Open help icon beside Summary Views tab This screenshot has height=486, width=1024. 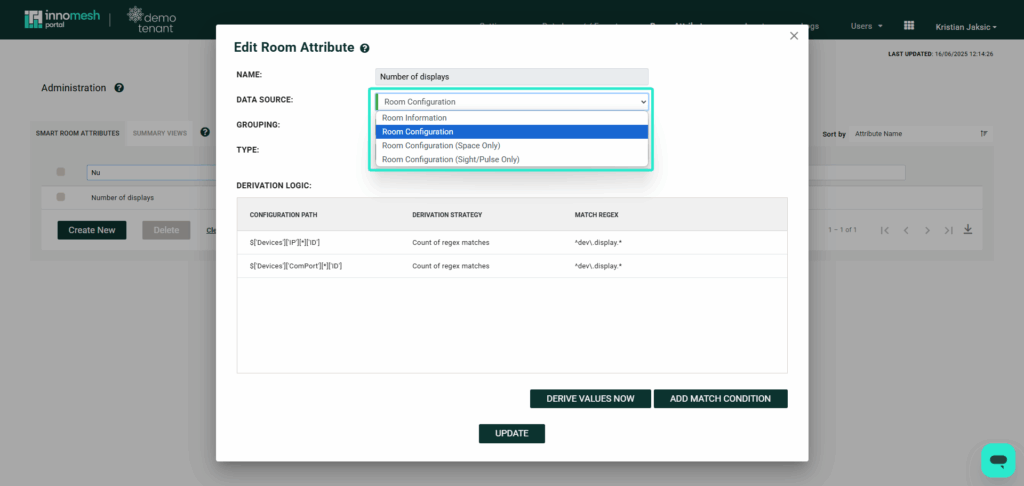tap(205, 132)
